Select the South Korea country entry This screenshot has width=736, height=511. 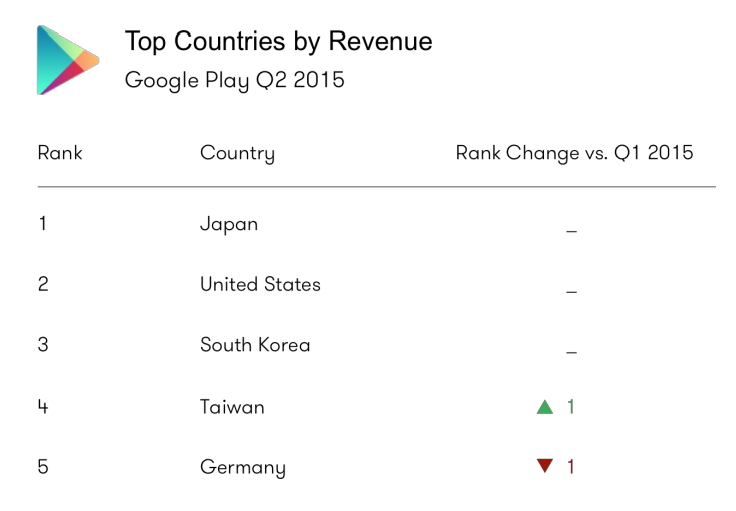point(255,345)
